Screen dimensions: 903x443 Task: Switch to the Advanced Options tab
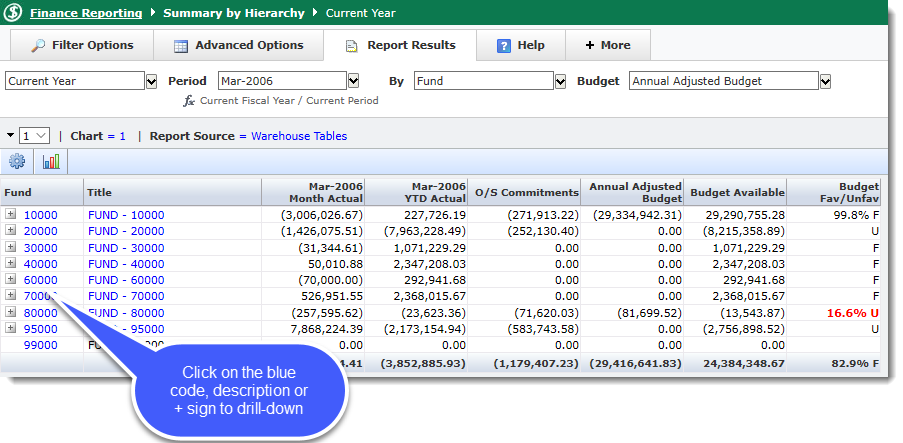pos(238,45)
